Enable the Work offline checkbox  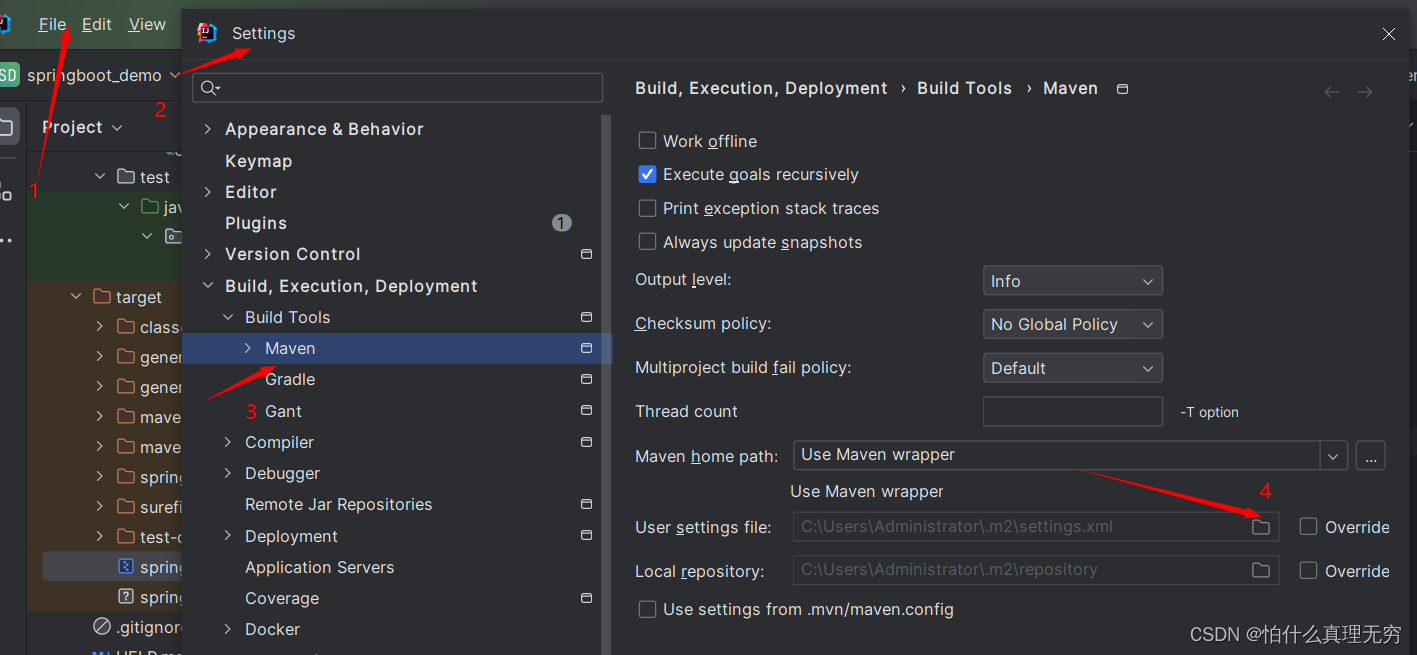click(647, 141)
